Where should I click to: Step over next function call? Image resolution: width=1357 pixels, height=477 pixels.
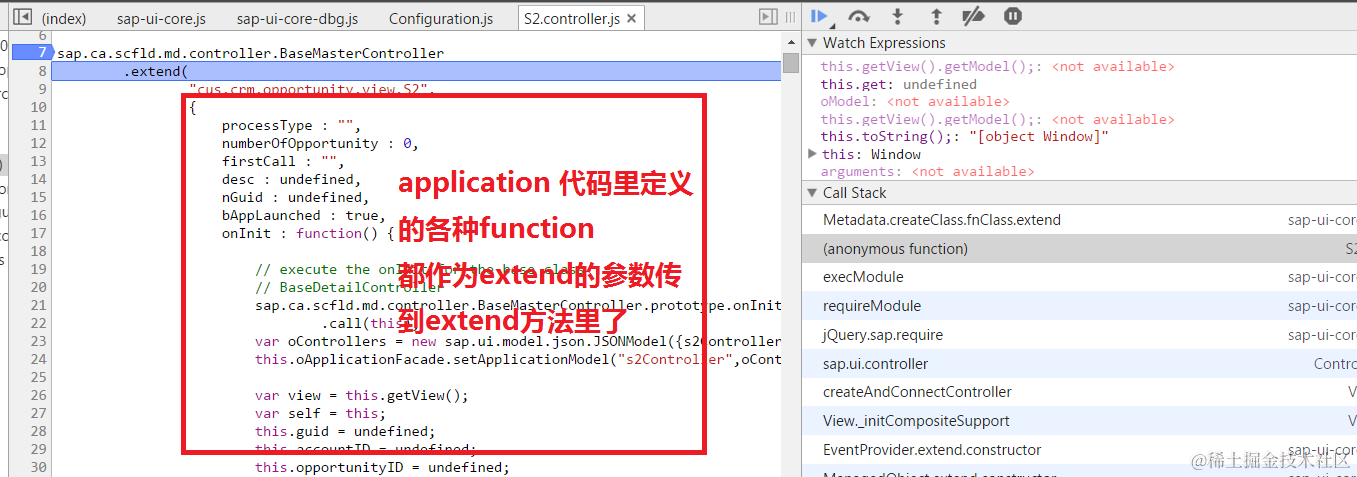tap(858, 16)
